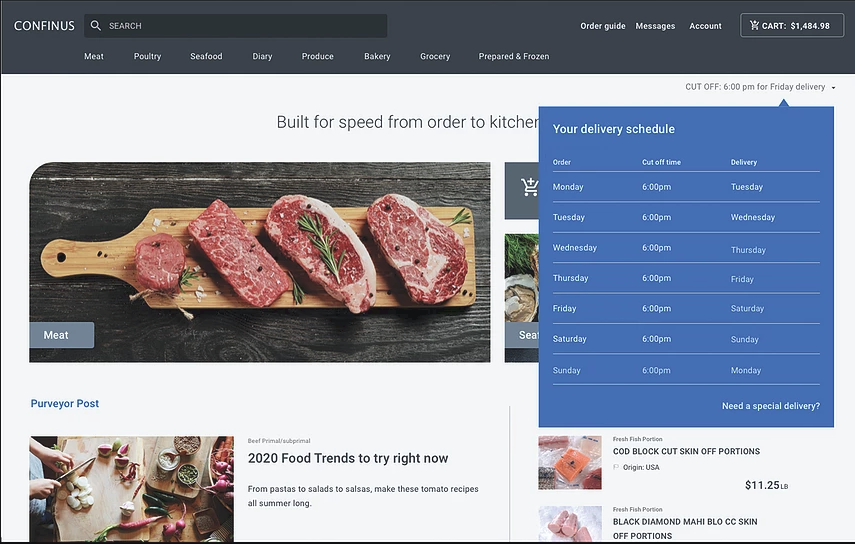Open the cart icon showing $1,484.98

(x=754, y=25)
